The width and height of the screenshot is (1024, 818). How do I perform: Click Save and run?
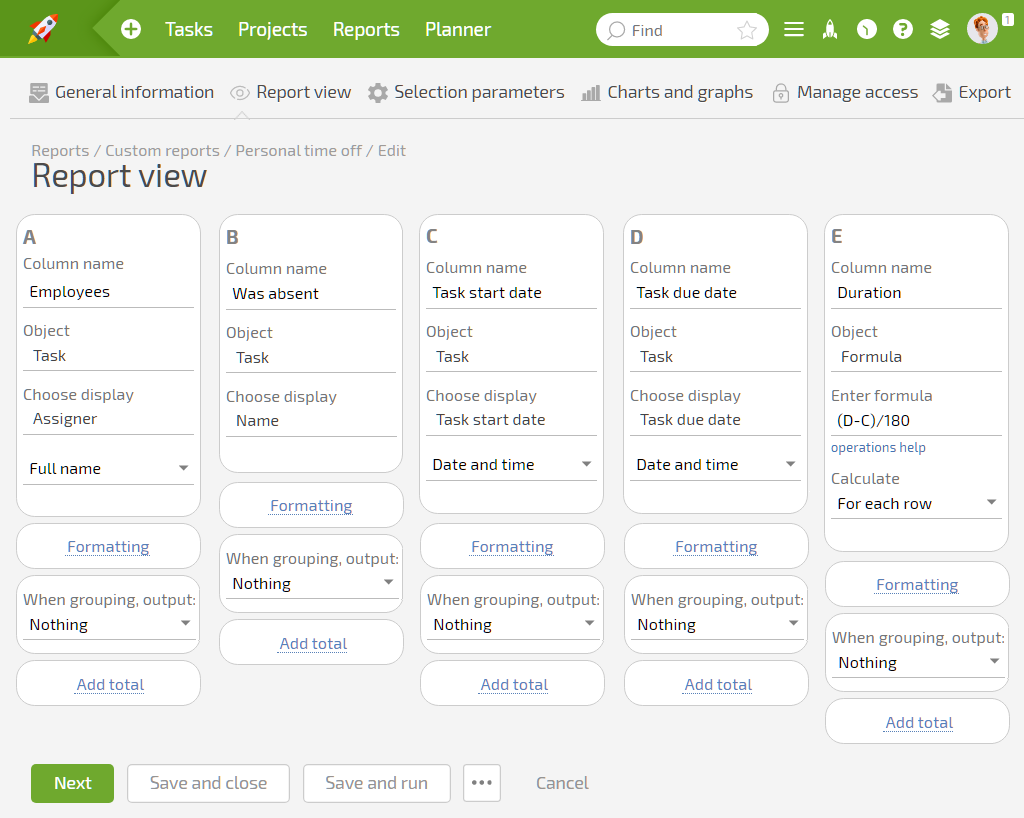(377, 783)
